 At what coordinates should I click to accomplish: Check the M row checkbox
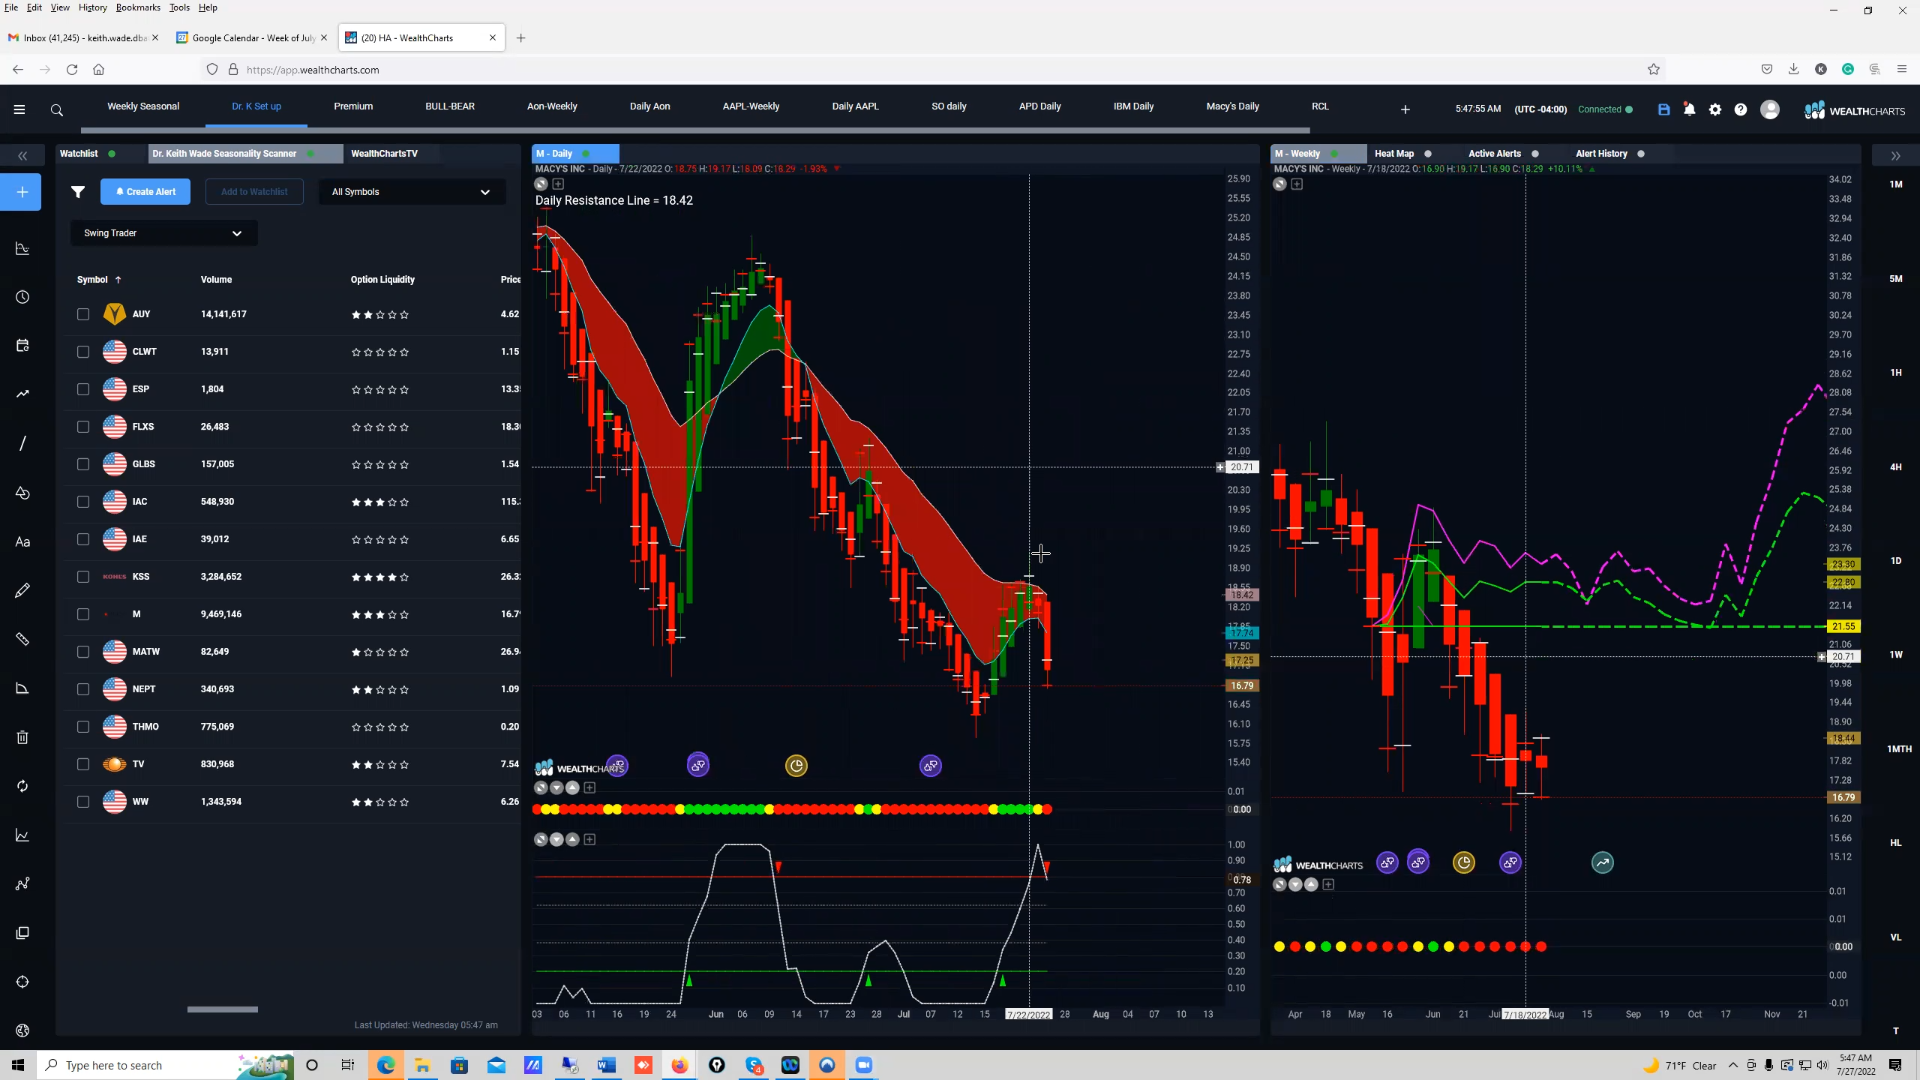(x=83, y=614)
